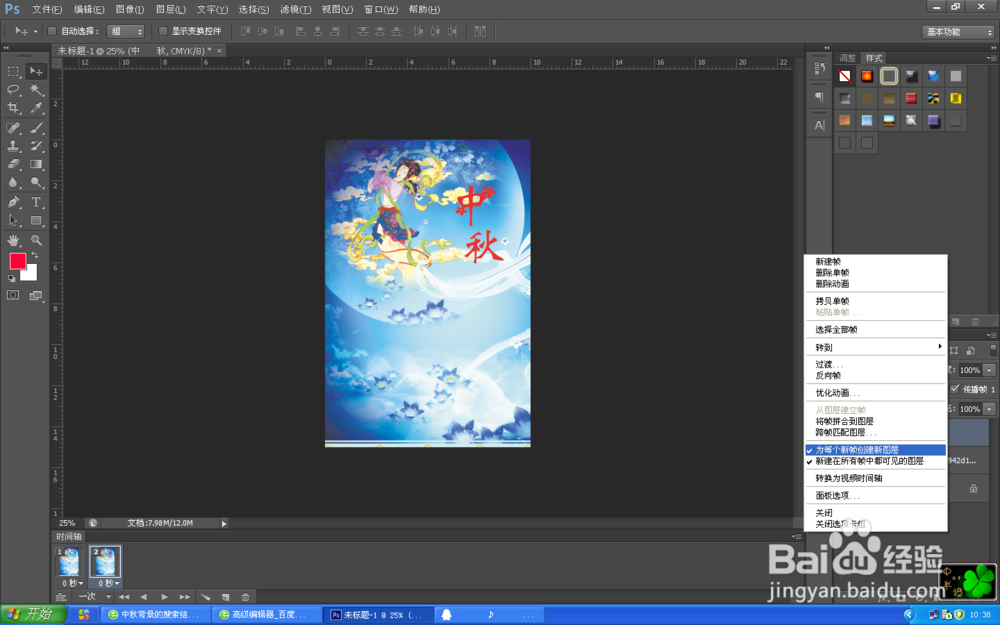Open the Character panel icon
Viewport: 1000px width, 625px height.
(x=820, y=126)
